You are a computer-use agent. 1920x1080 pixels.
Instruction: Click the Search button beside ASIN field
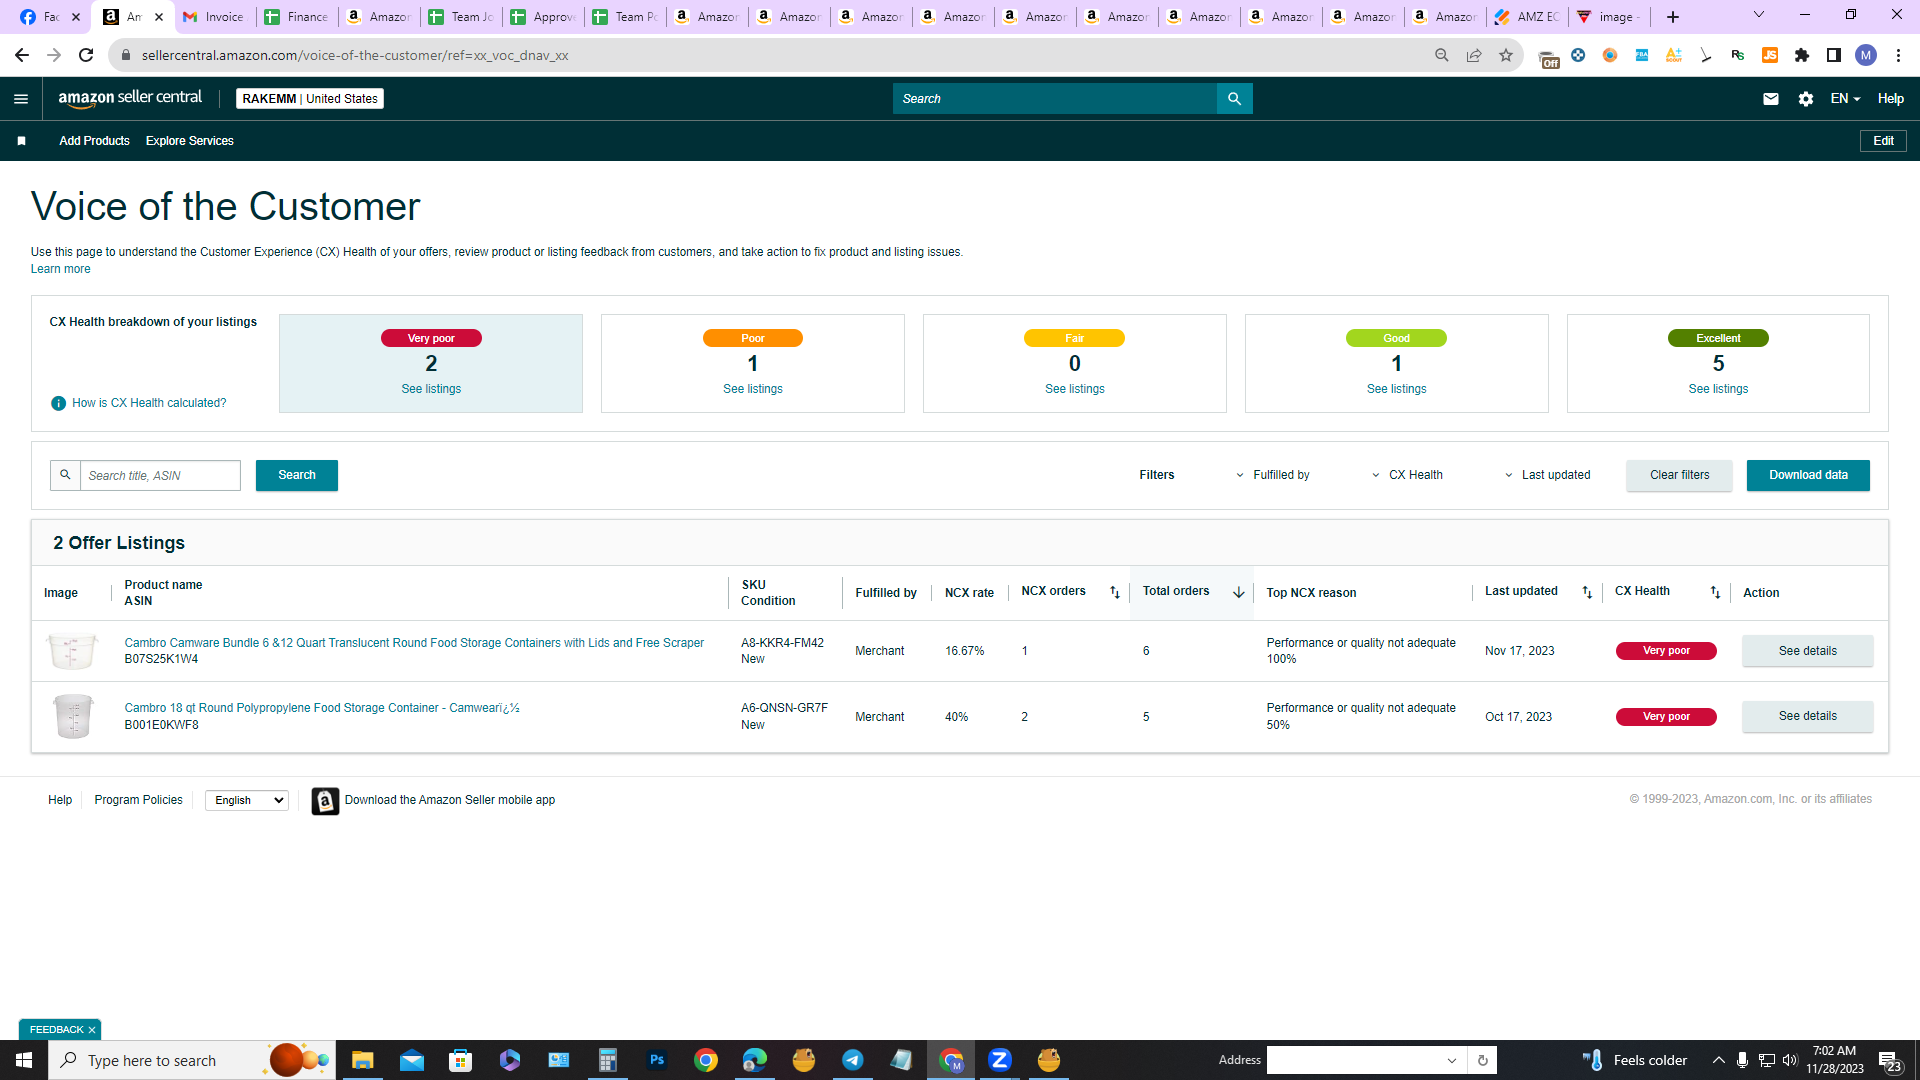(x=297, y=475)
